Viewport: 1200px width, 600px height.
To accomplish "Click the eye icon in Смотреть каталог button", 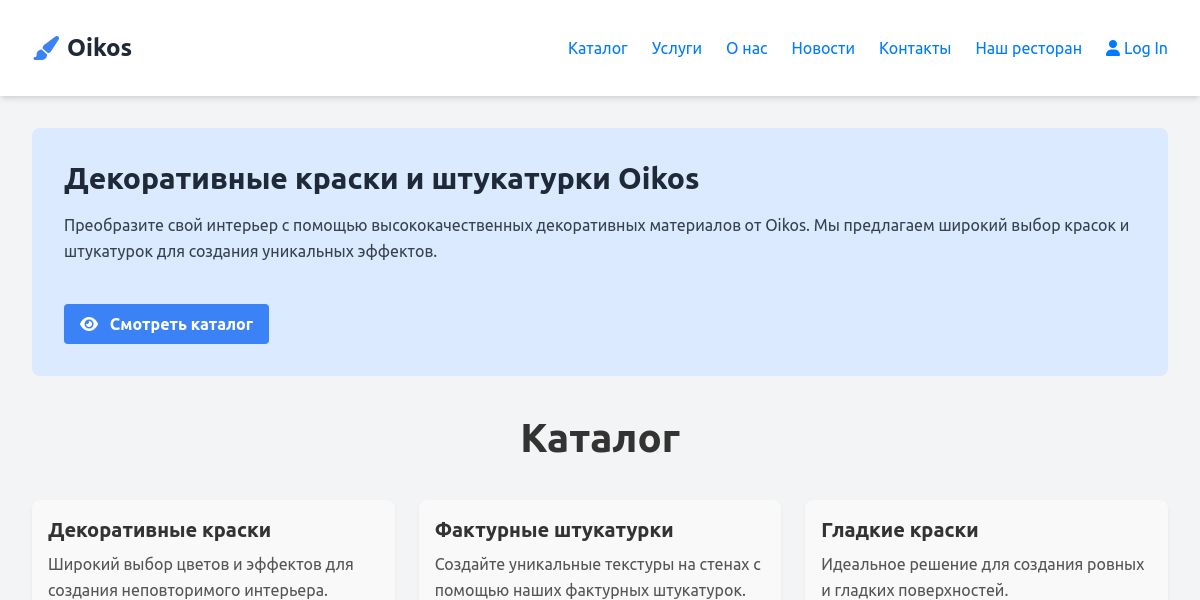I will (x=89, y=324).
